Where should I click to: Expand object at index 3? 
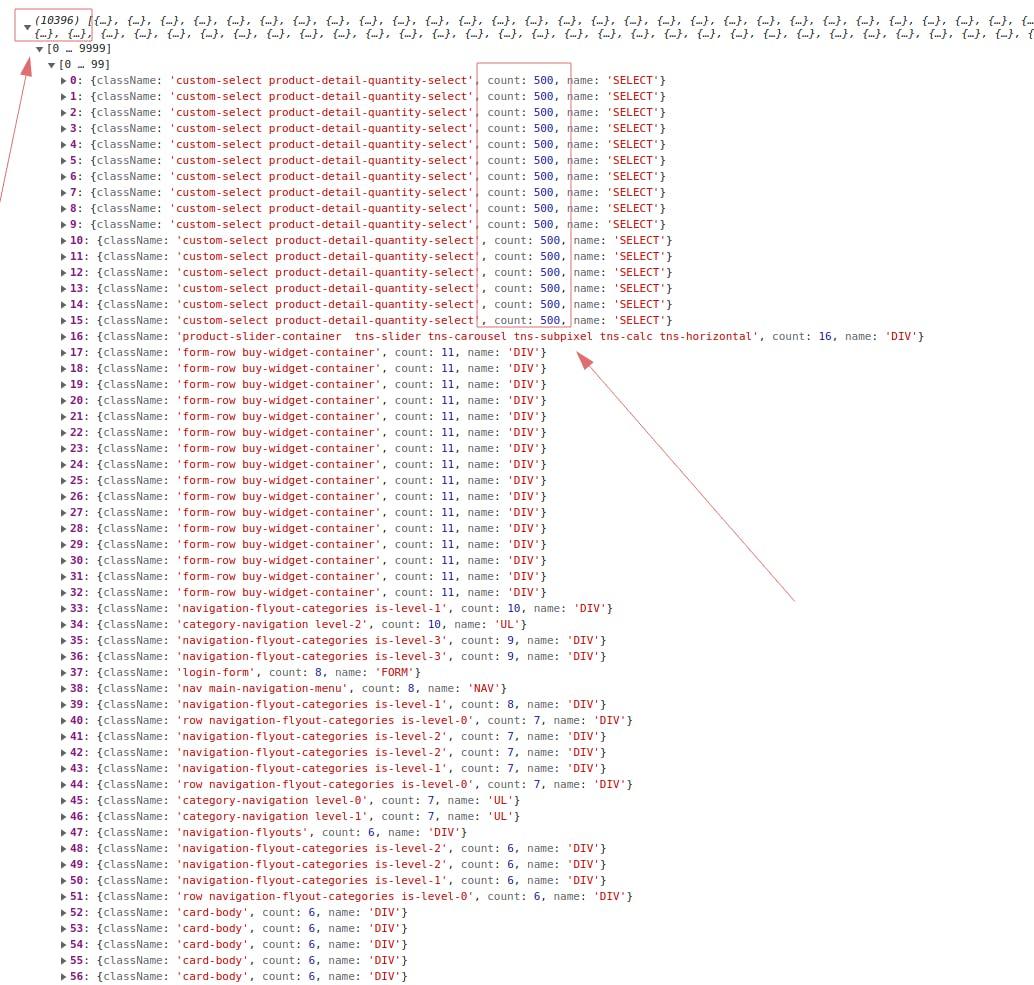click(x=63, y=129)
